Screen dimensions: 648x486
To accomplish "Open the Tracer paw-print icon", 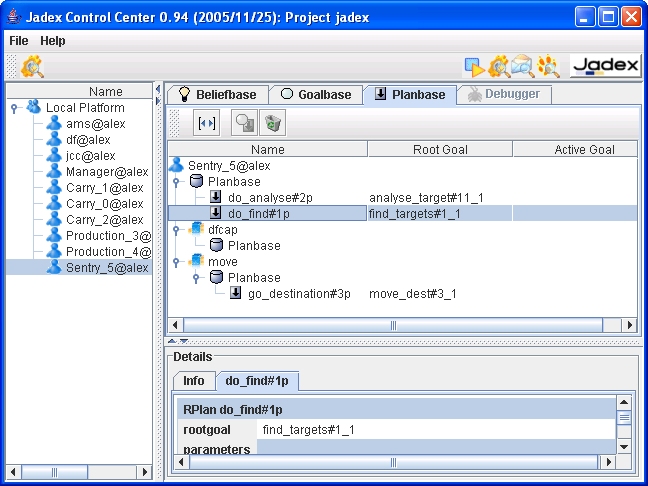I will coord(548,66).
